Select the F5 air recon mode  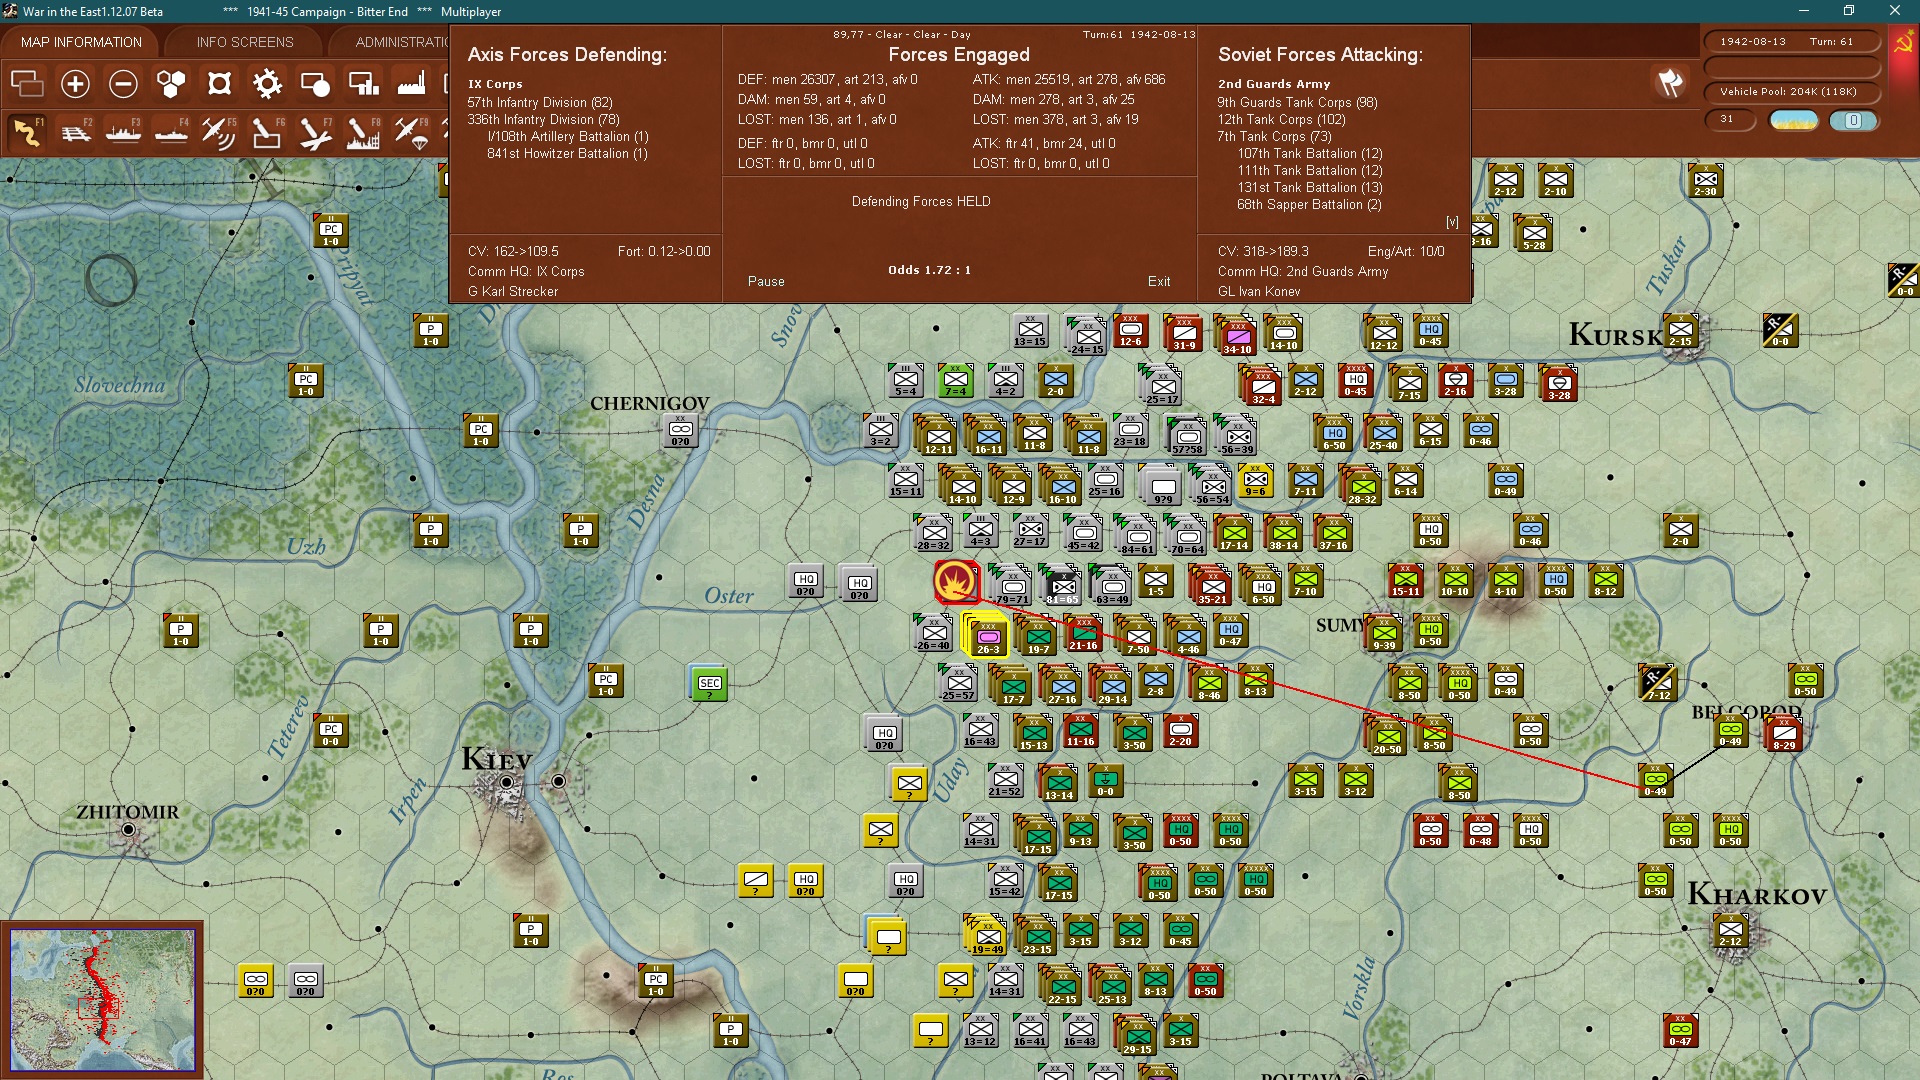219,132
